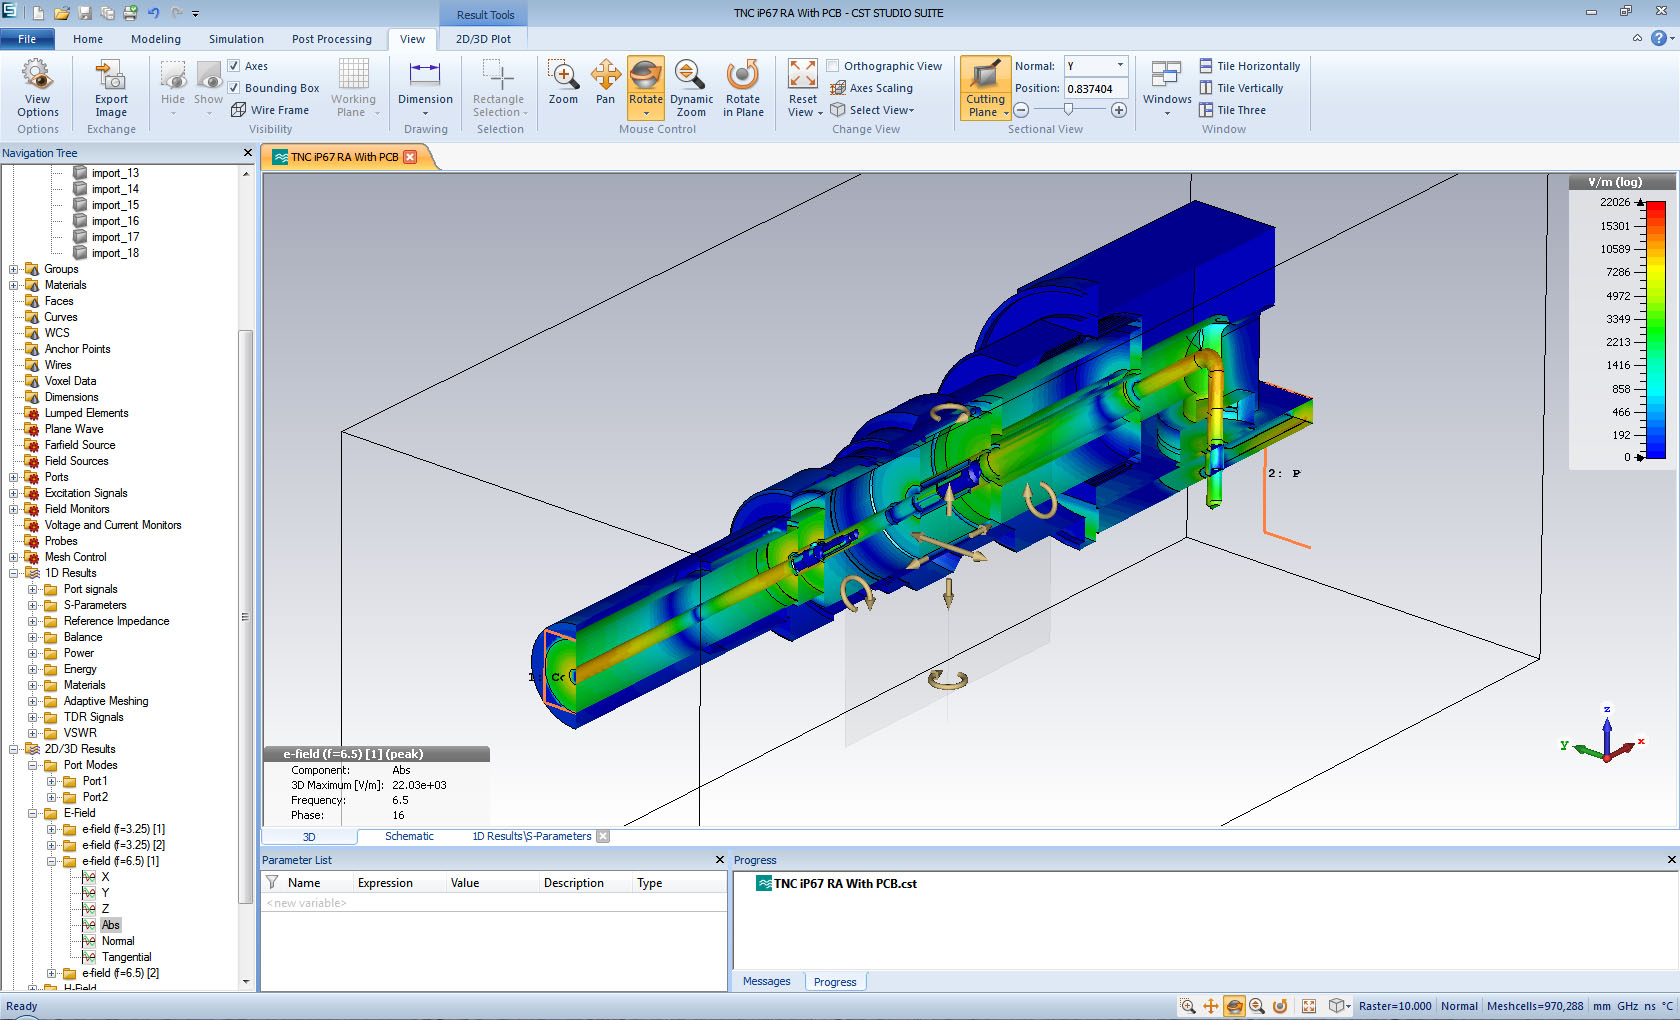
Task: Toggle the Cutting Plane button
Action: tap(985, 76)
